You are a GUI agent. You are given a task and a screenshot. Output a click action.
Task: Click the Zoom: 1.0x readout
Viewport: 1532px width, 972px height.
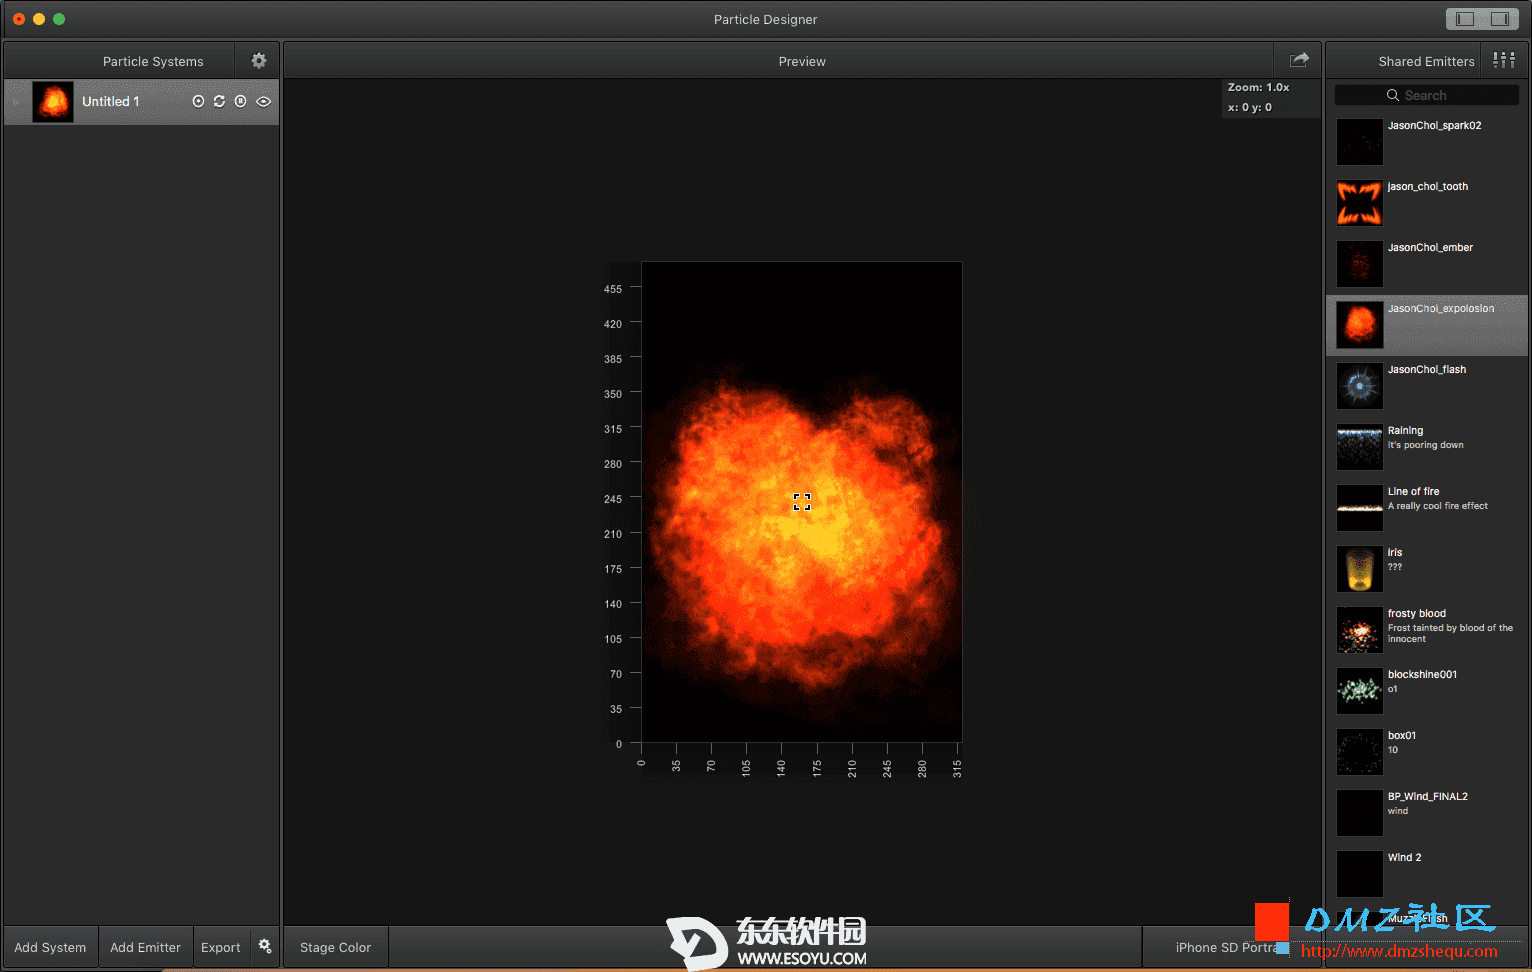click(x=1258, y=87)
